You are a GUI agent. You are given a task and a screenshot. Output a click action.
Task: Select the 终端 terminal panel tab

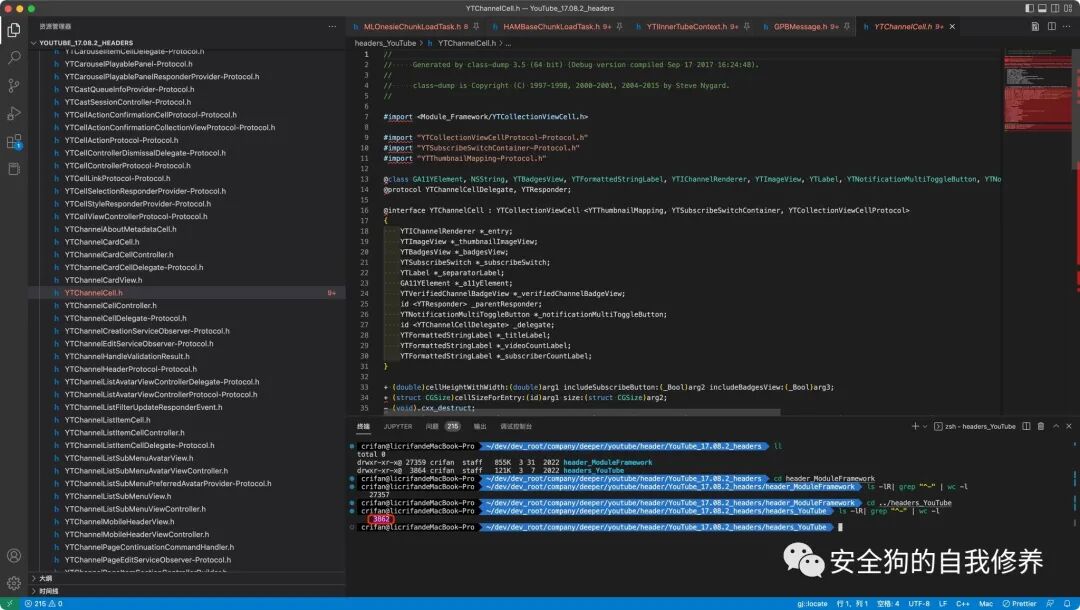(x=364, y=426)
